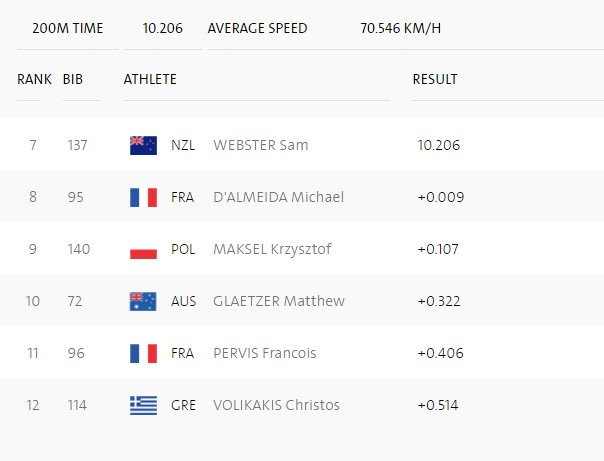
Task: Click the 70.546 KM/H average speed value
Action: 400,27
